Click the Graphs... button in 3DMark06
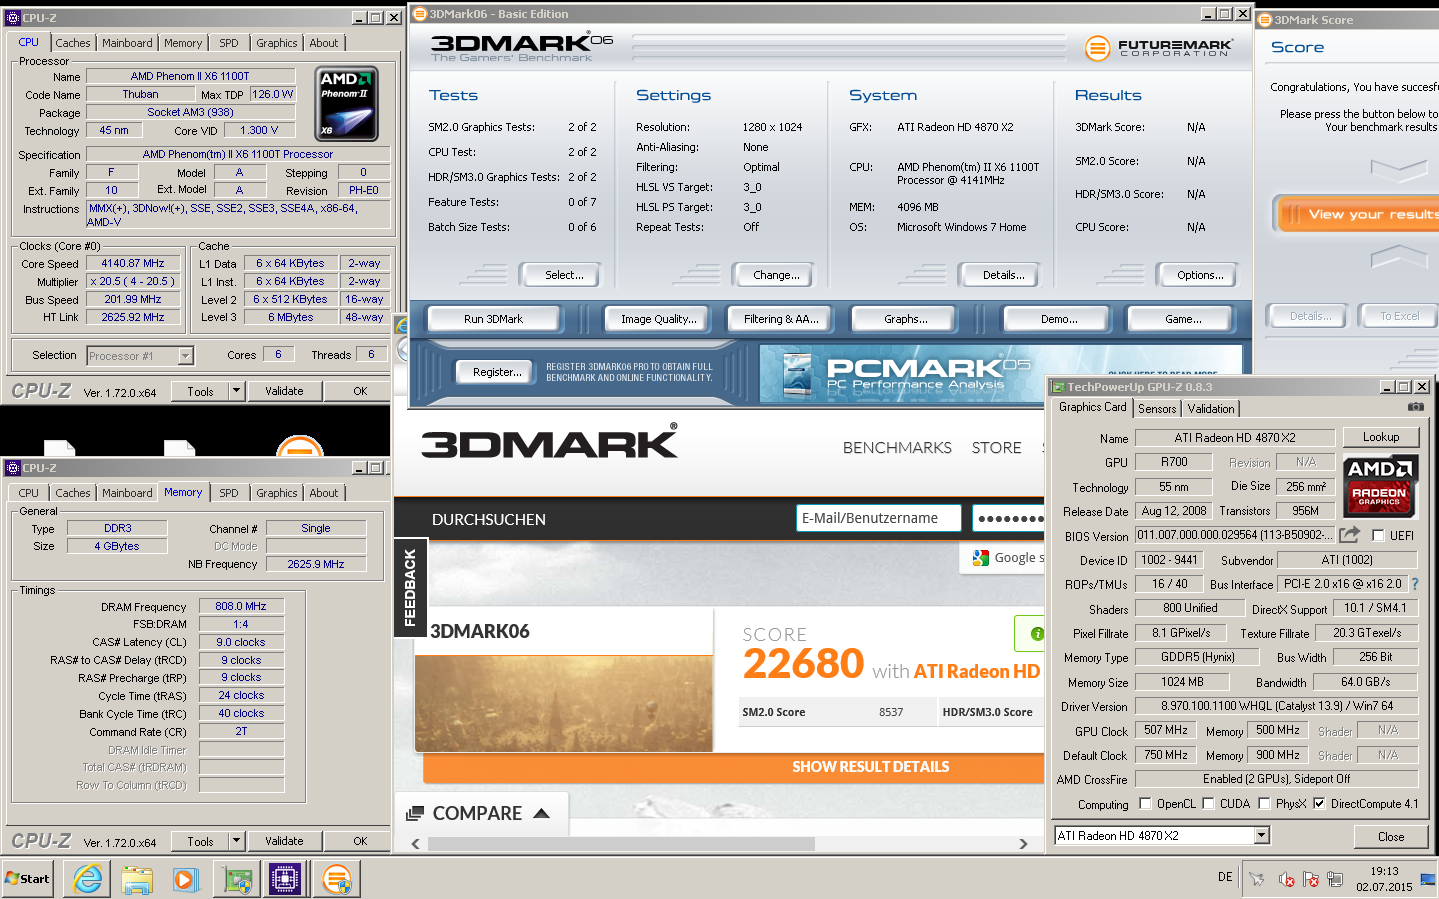Screen dimensions: 1439x899 click(x=905, y=319)
